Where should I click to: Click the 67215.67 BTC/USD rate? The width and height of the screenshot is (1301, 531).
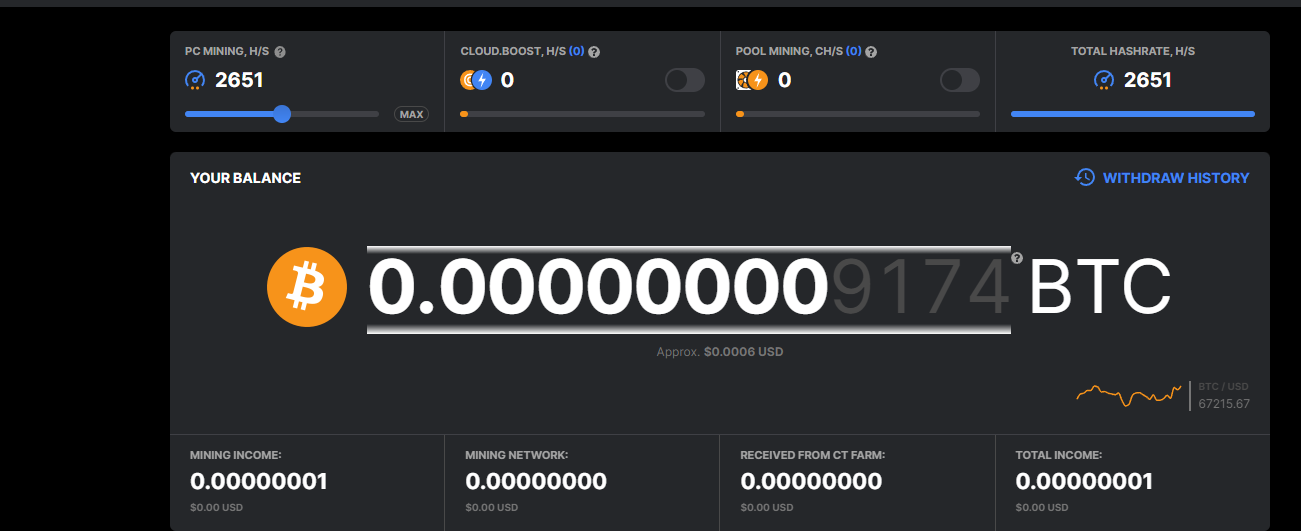tap(1224, 404)
